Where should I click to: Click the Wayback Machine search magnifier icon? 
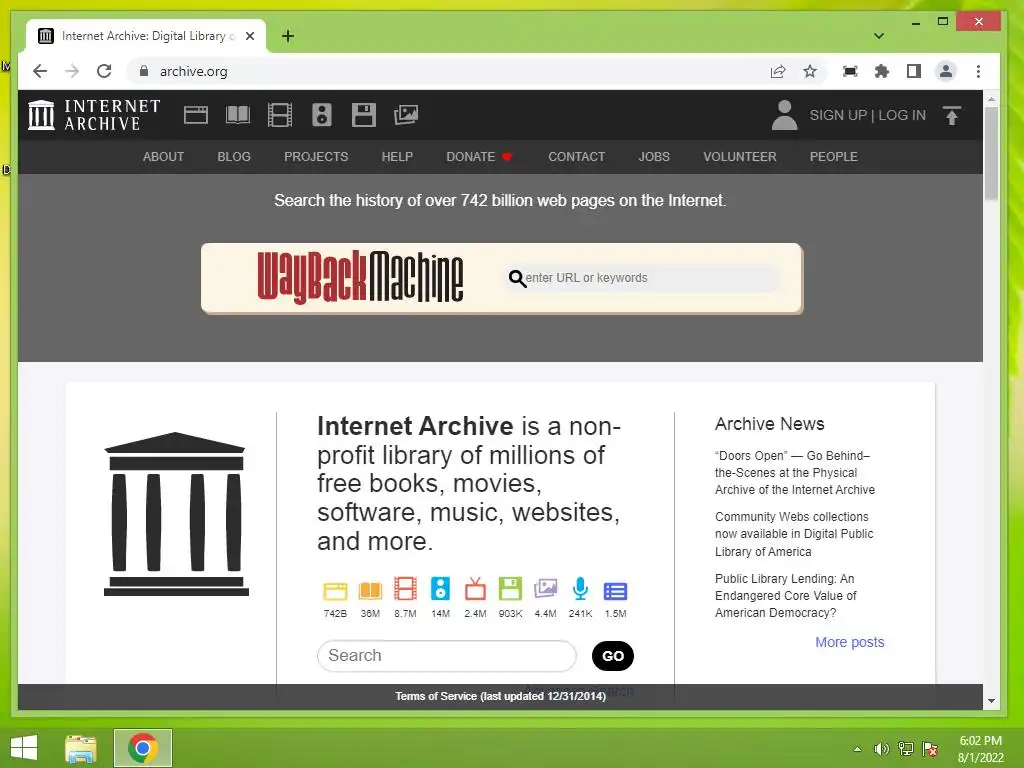pos(517,278)
